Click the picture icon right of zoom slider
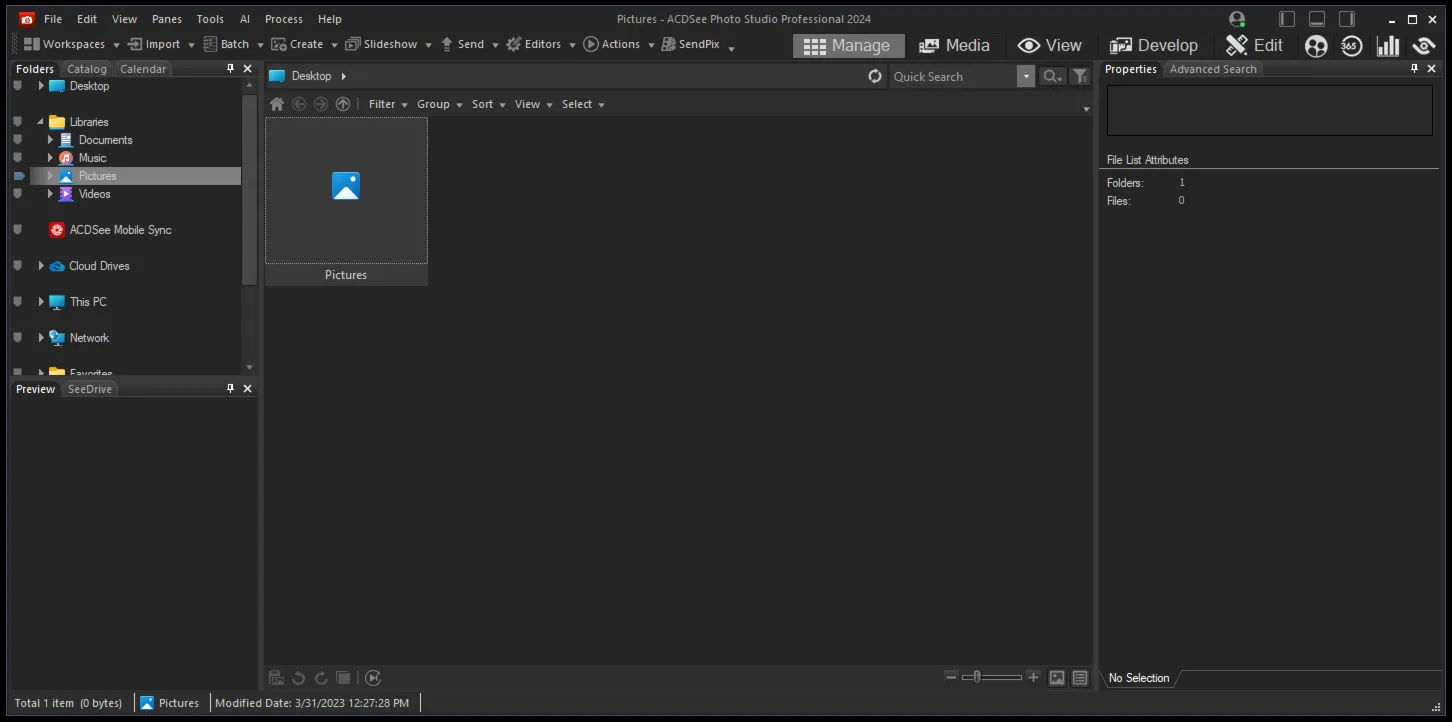This screenshot has width=1452, height=722. [1057, 678]
